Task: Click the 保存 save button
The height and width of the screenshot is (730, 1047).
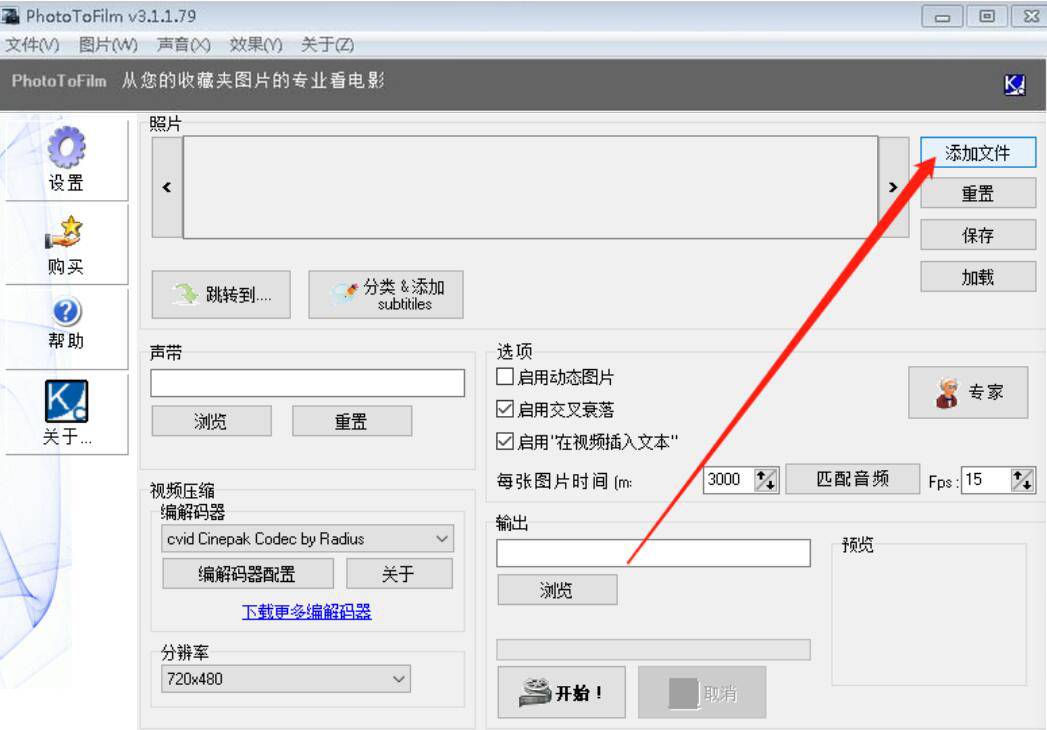Action: (978, 235)
